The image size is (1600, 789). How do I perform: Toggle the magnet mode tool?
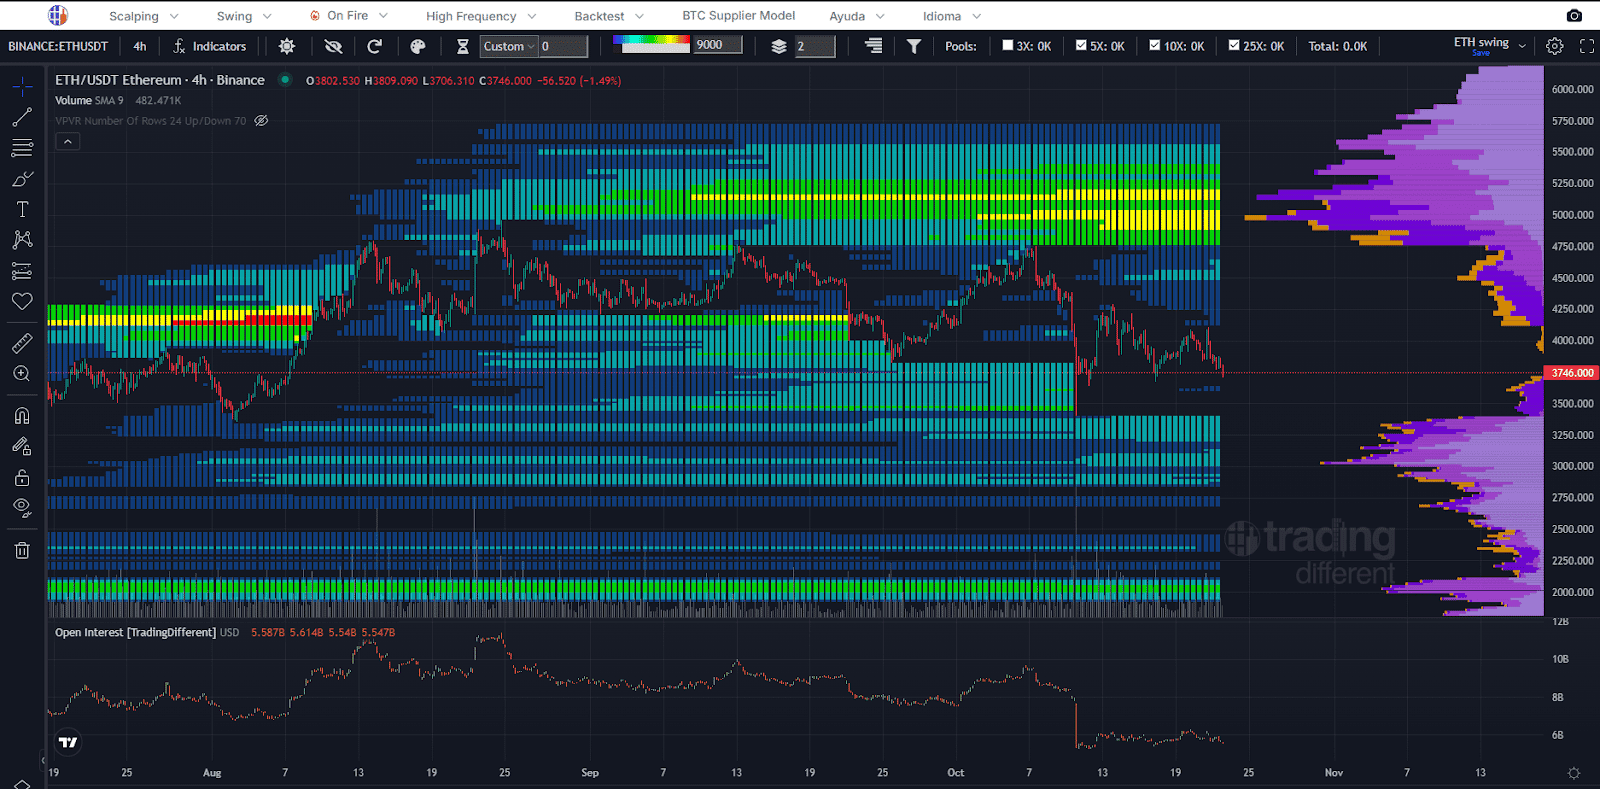[22, 416]
